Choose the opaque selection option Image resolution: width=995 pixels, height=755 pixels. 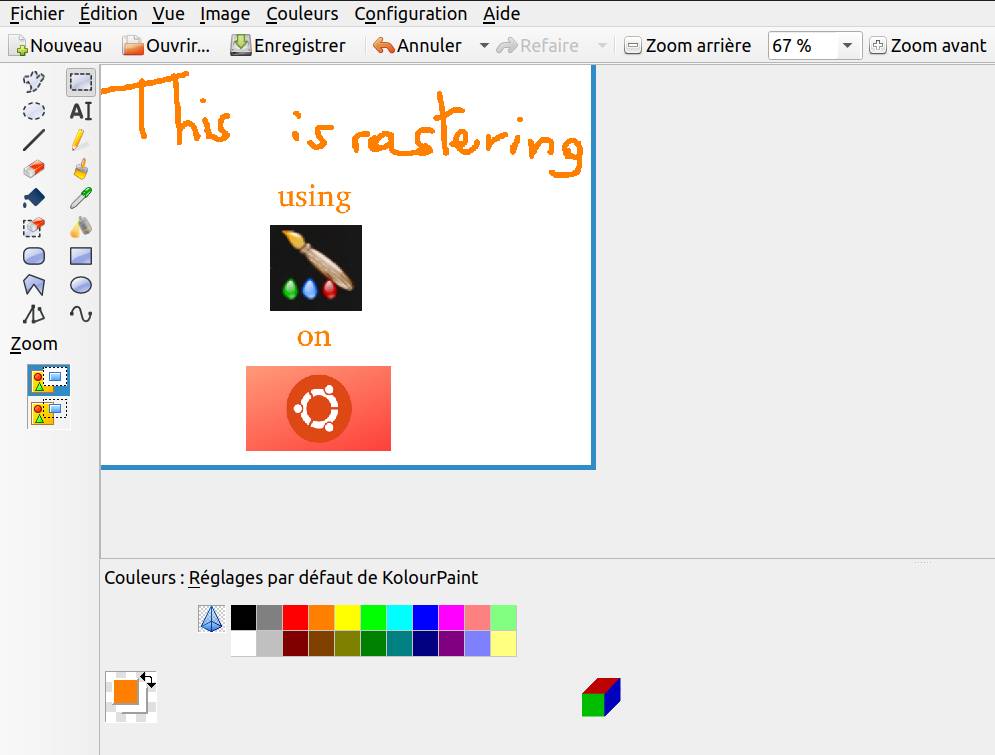pos(49,380)
